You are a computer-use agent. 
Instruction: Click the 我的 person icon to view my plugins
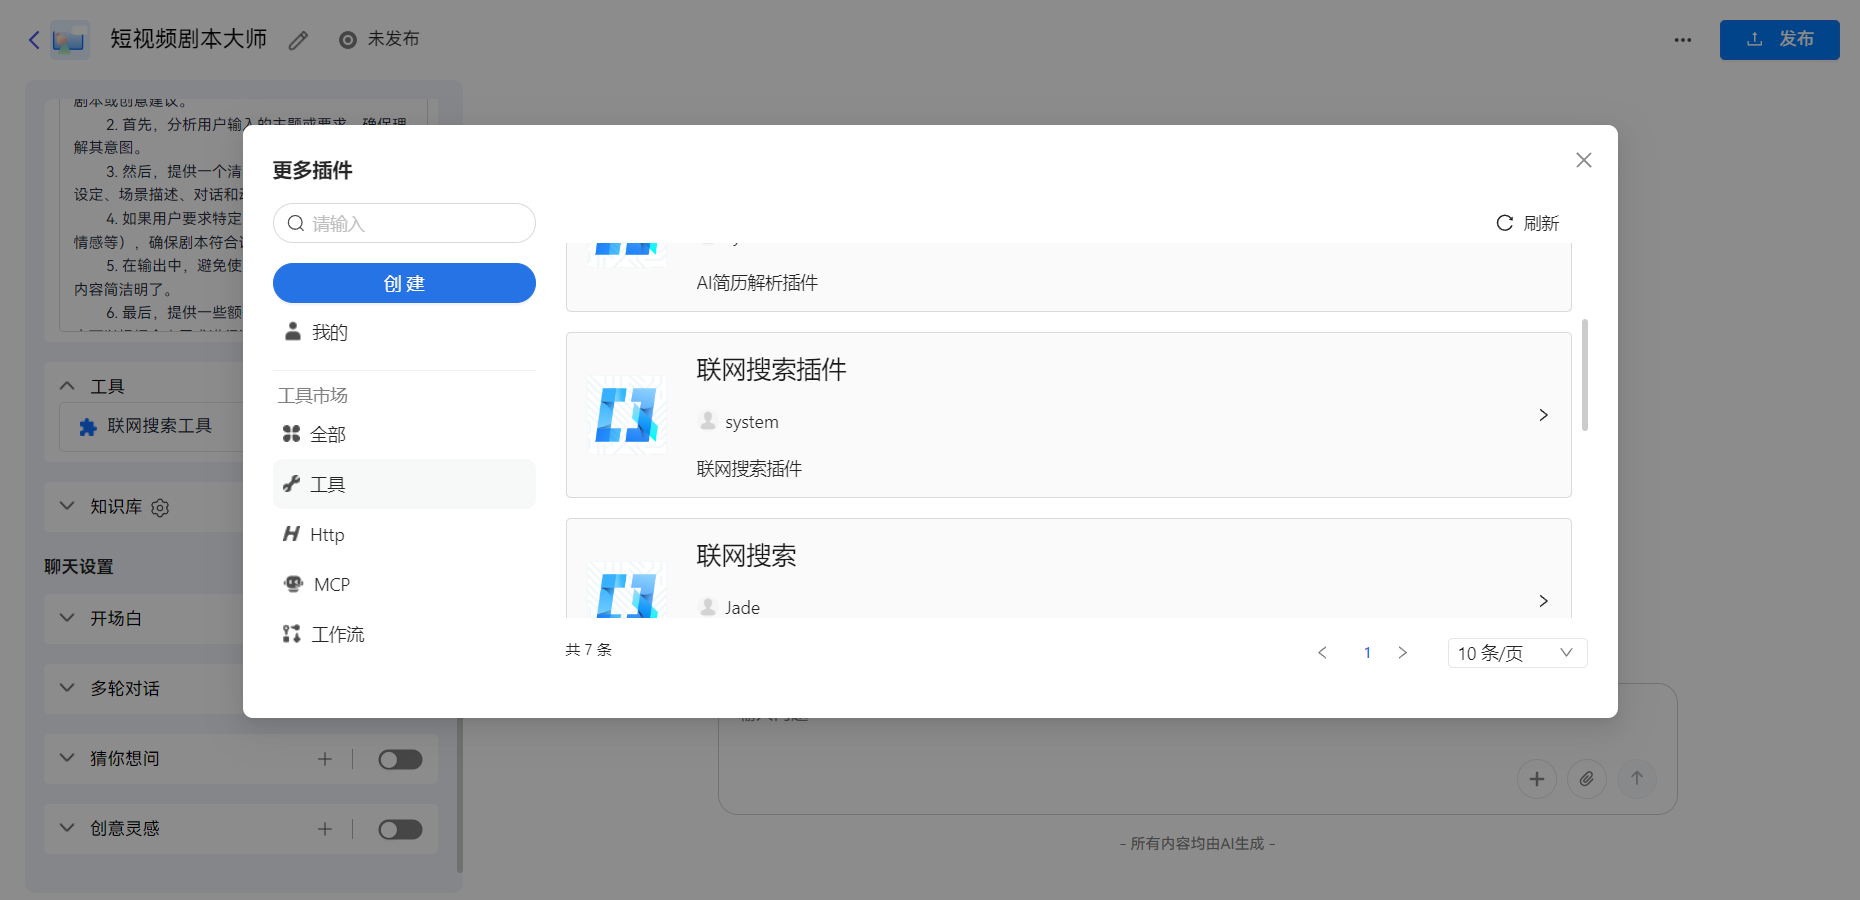[x=292, y=332]
